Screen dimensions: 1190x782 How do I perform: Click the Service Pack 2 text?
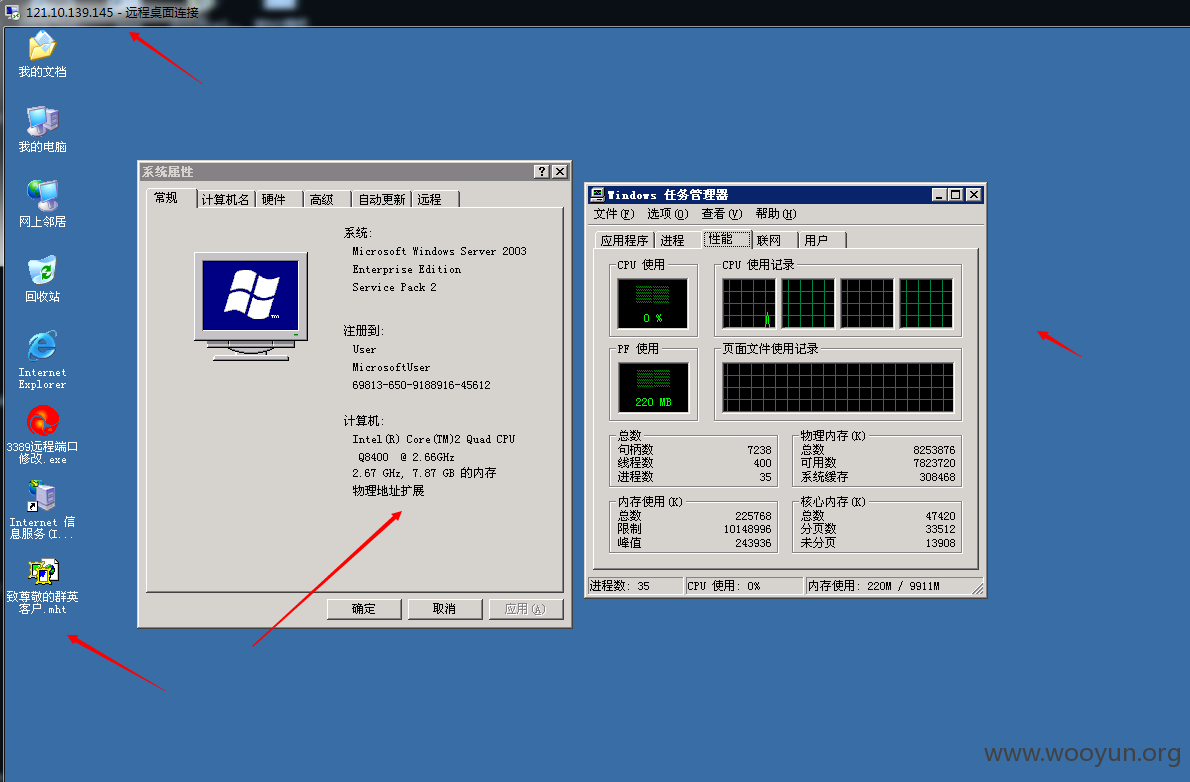click(395, 288)
